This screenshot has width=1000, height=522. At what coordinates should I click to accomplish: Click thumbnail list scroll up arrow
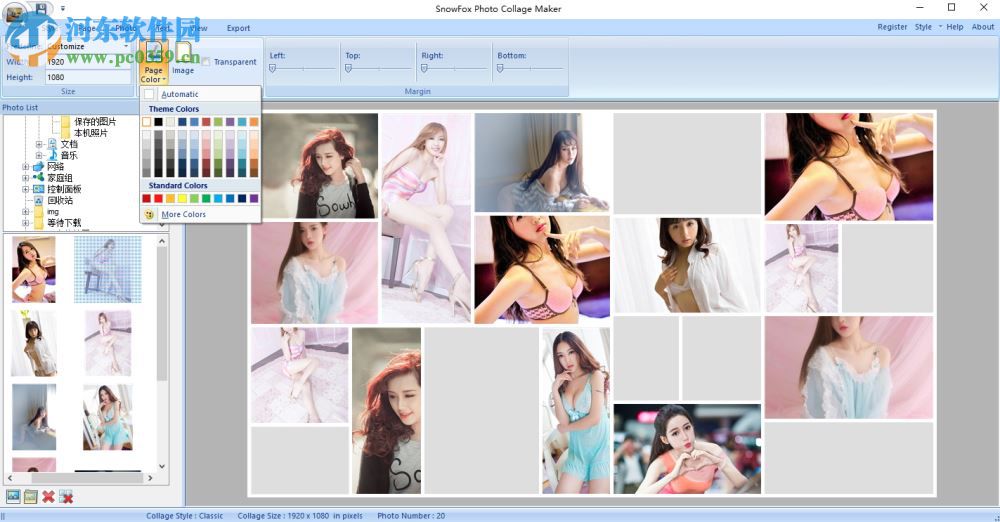tap(161, 241)
